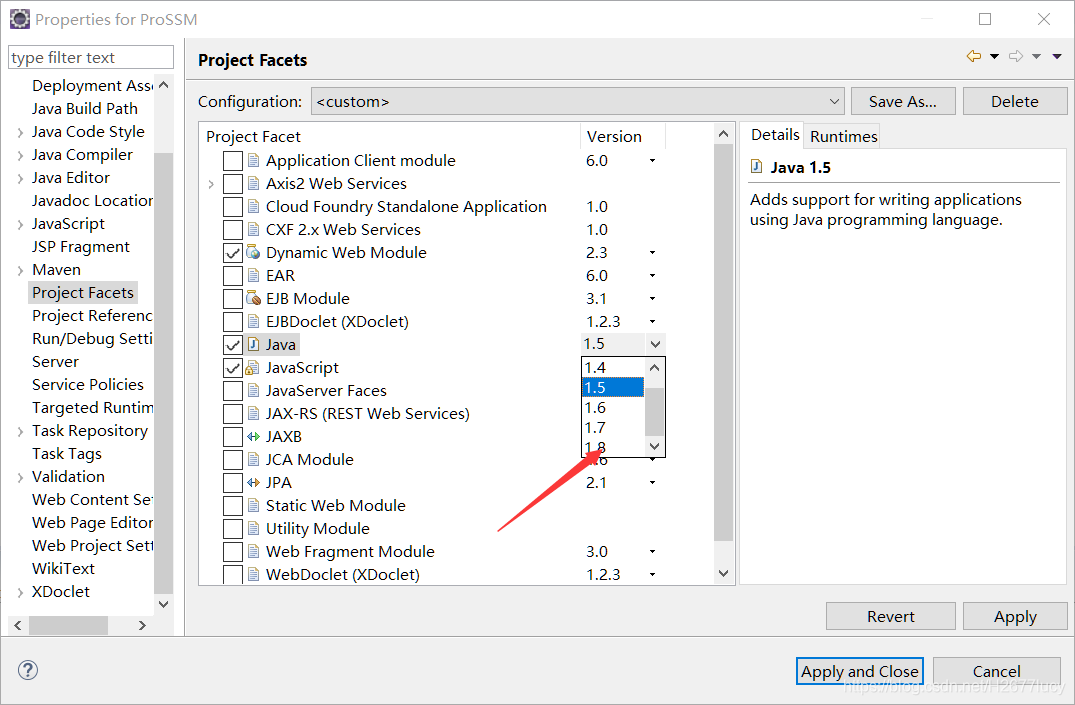Click the Revert button
This screenshot has height=705, width=1075.
[x=891, y=616]
